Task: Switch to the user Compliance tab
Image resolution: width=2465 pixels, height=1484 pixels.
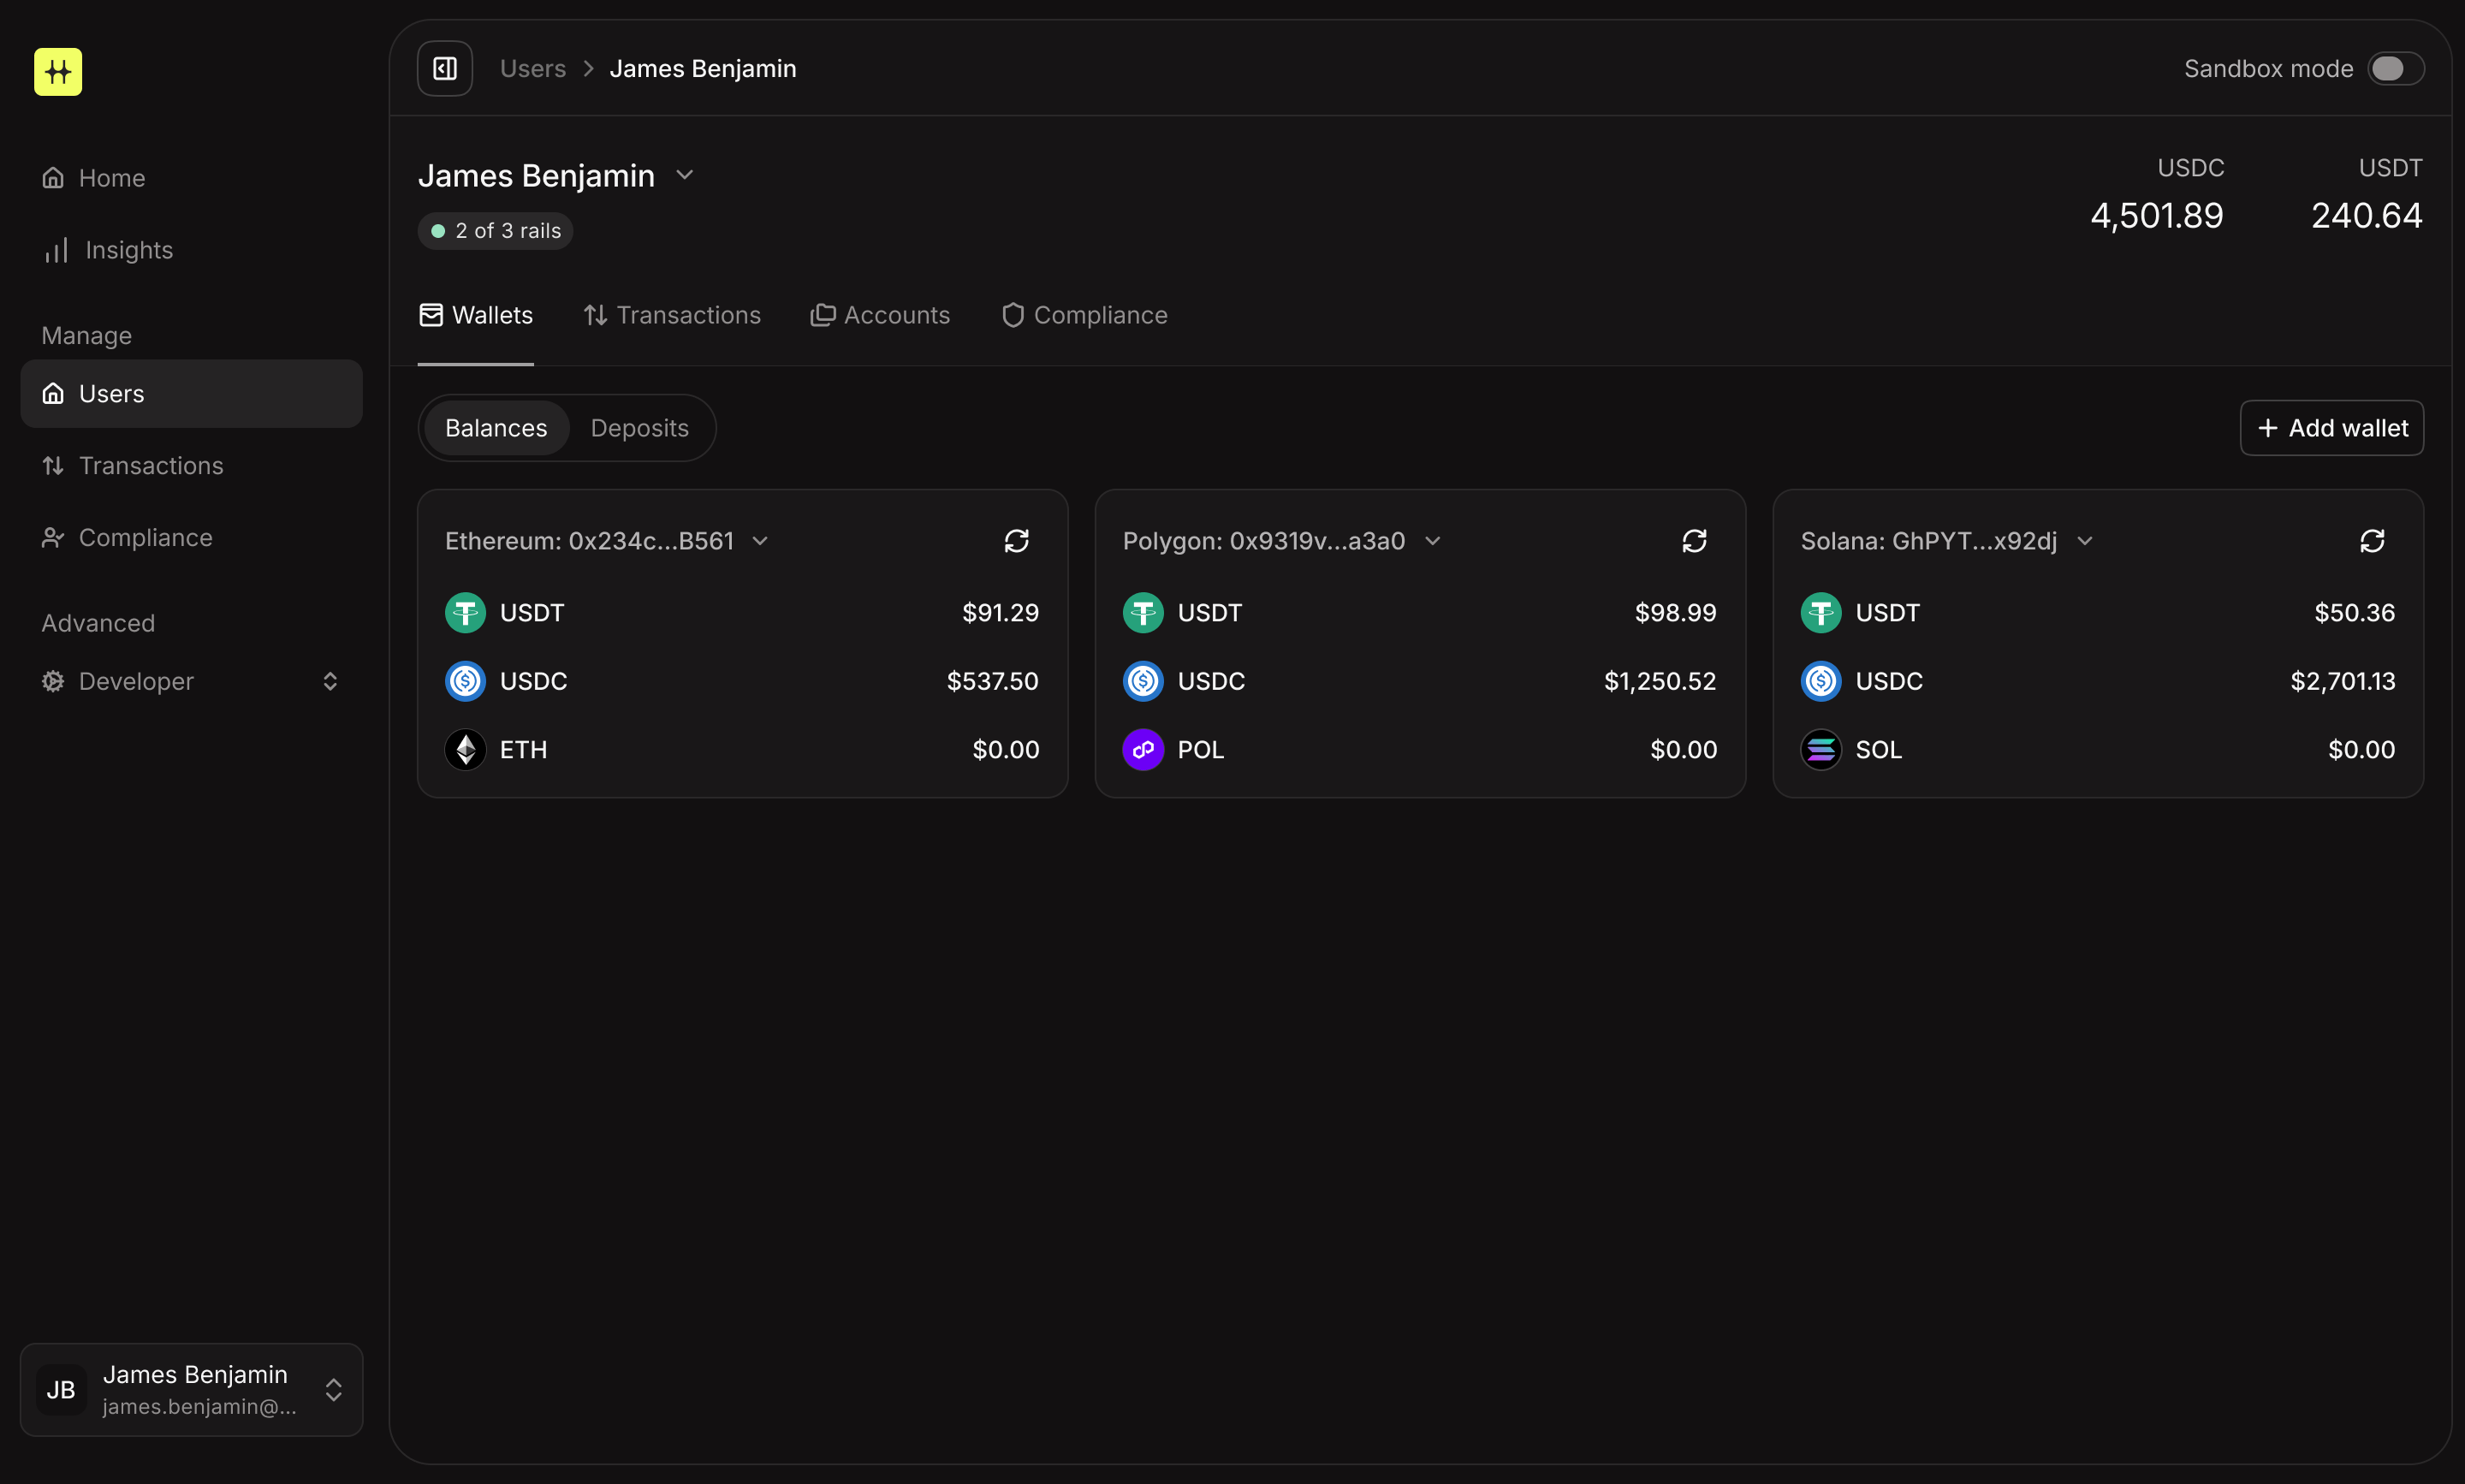Action: [1084, 315]
